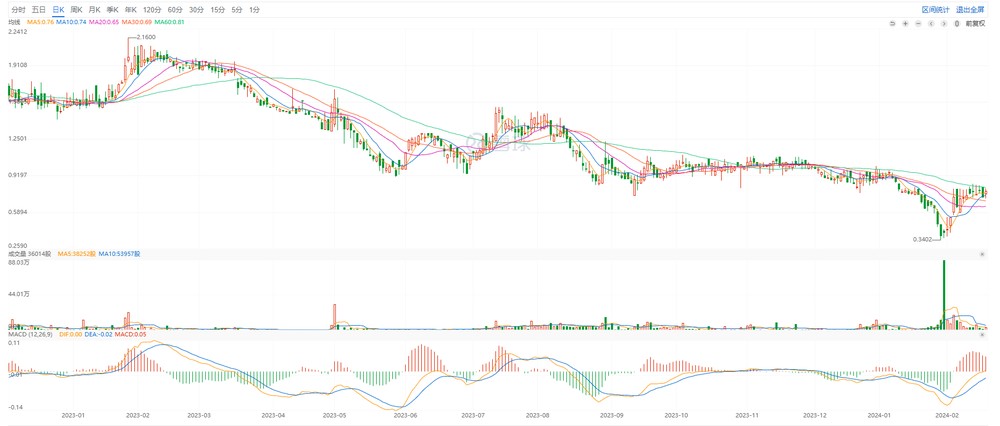Click the 区间统计 link
The height and width of the screenshot is (426, 1000).
(936, 9)
